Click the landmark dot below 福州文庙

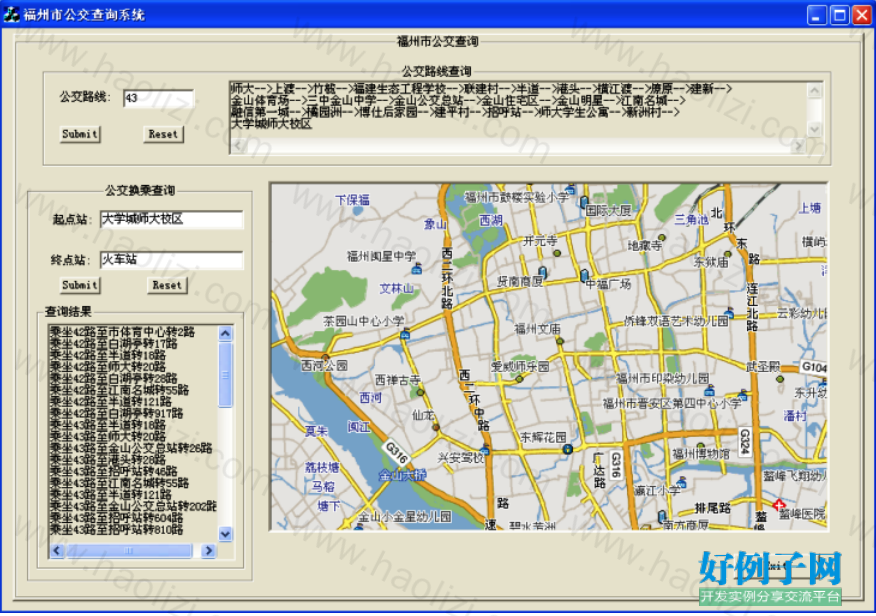click(560, 341)
